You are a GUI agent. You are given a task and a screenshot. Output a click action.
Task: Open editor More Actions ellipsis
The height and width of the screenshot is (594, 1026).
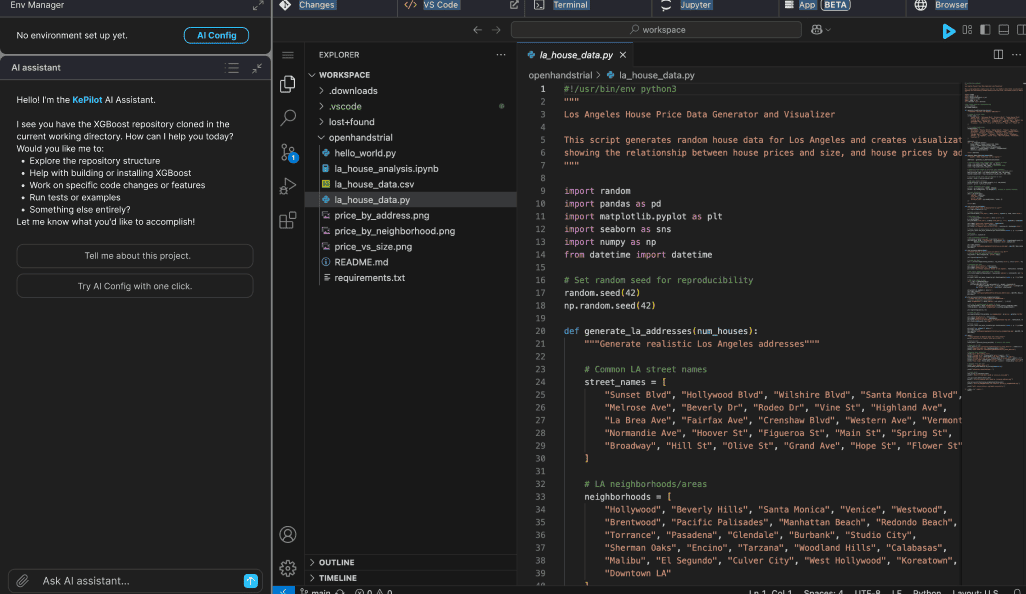coord(1016,55)
